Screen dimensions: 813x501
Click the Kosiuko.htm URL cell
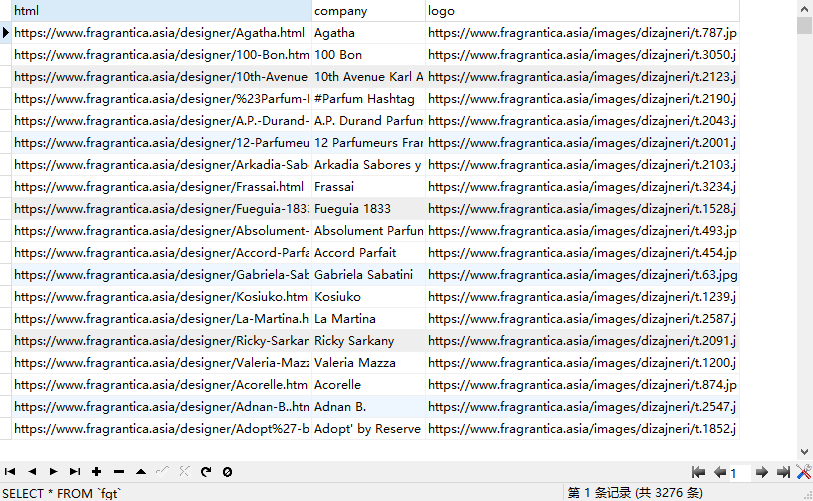pos(161,297)
